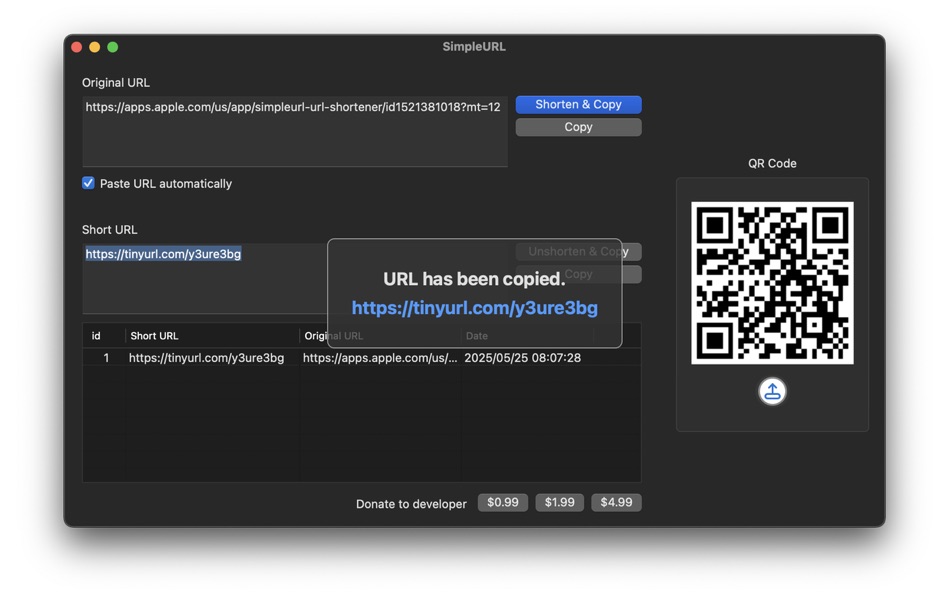Select history cell https://apps.apple.com/us/...
This screenshot has height=594, width=950.
click(x=380, y=358)
